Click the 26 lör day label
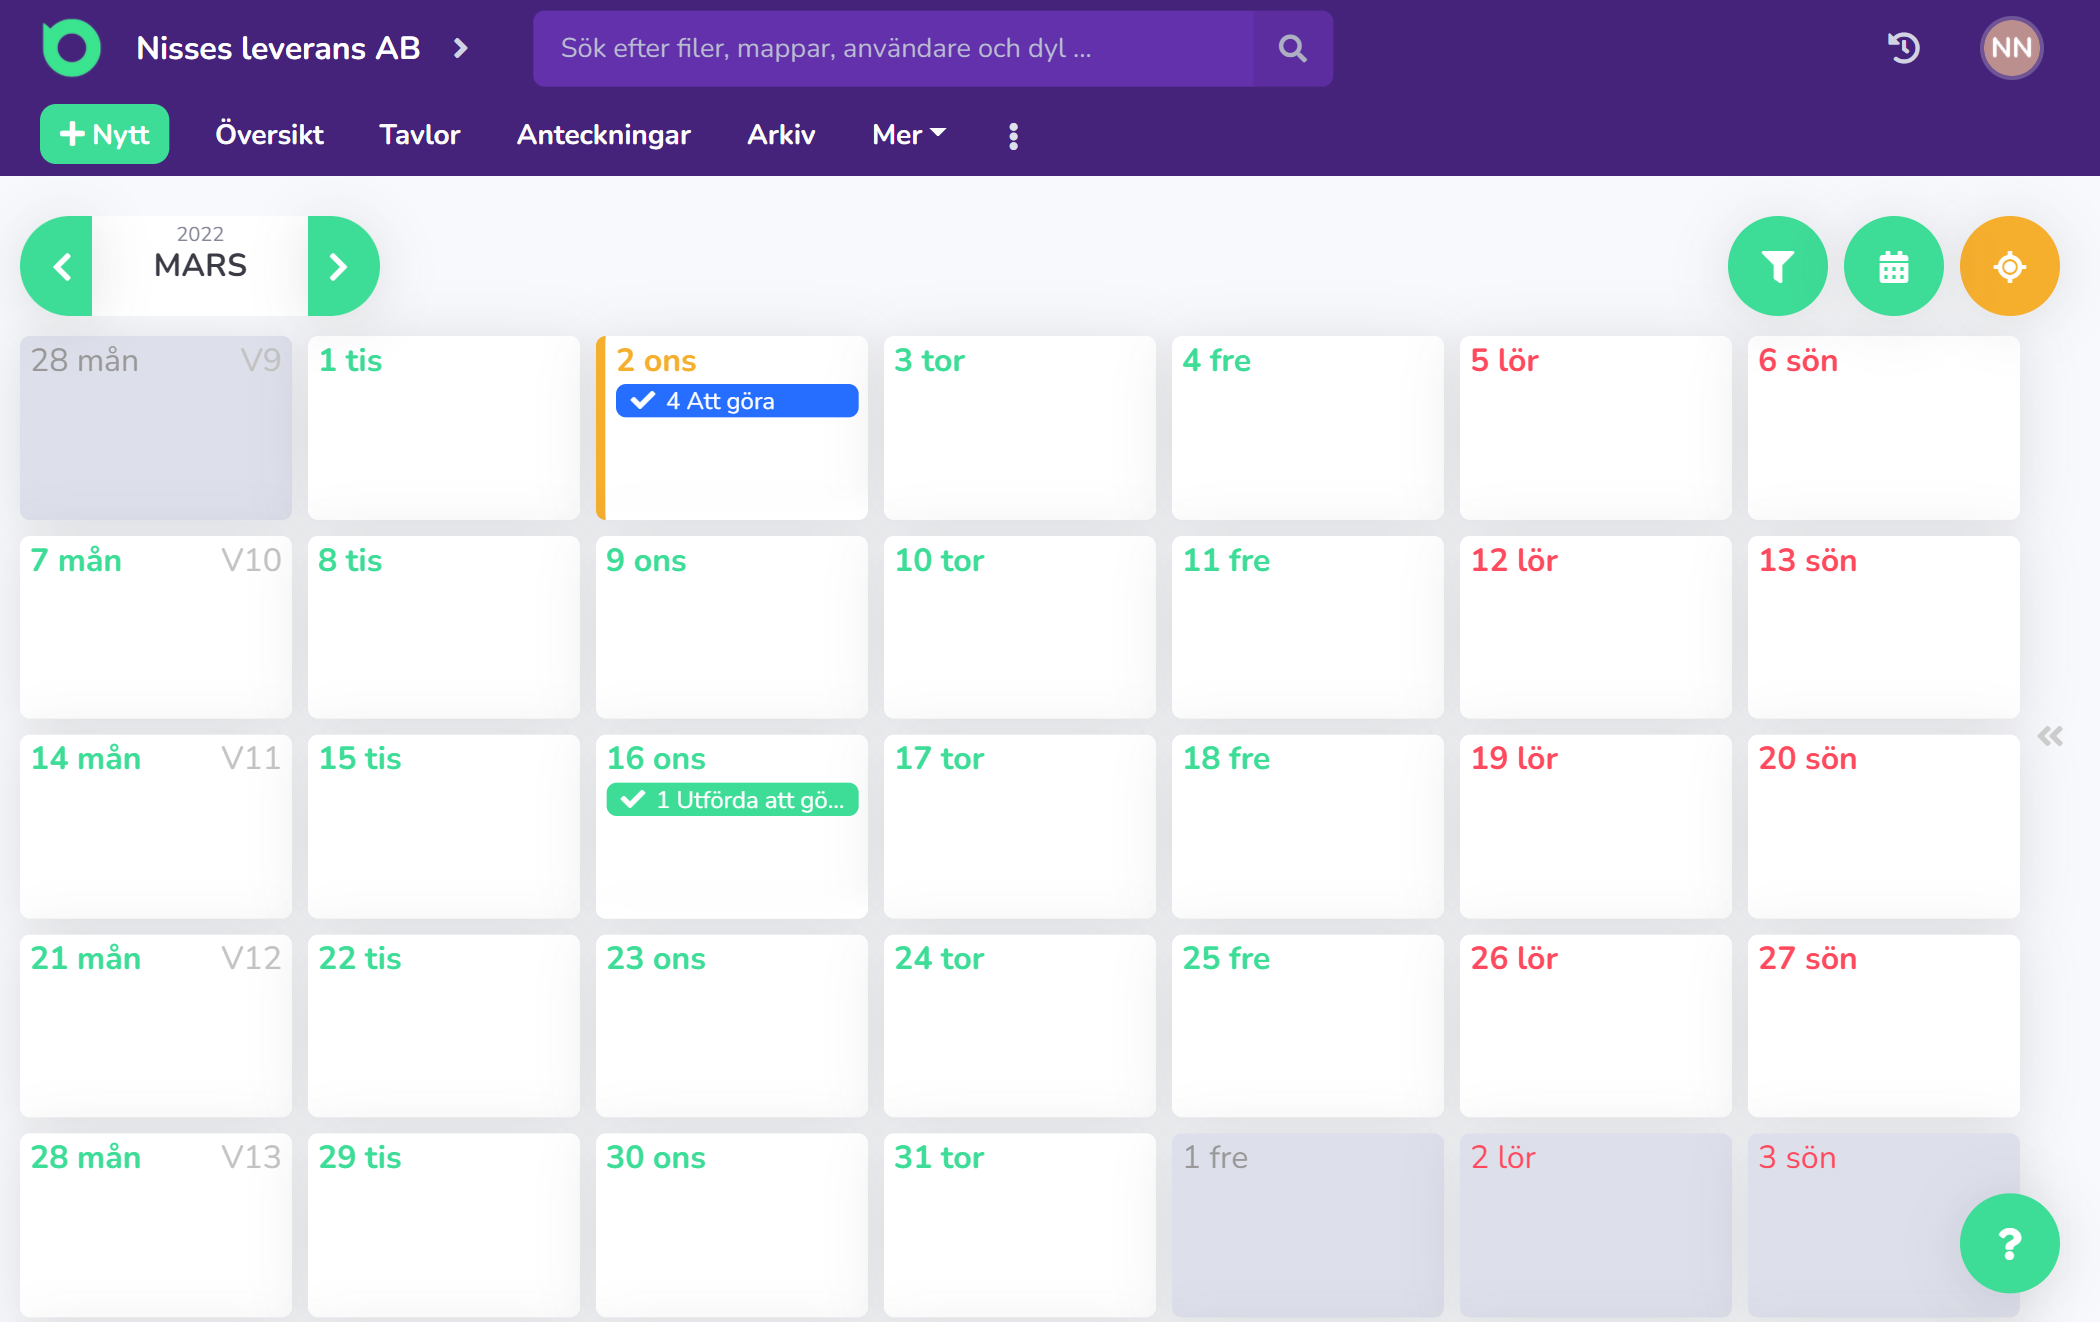 click(1514, 958)
